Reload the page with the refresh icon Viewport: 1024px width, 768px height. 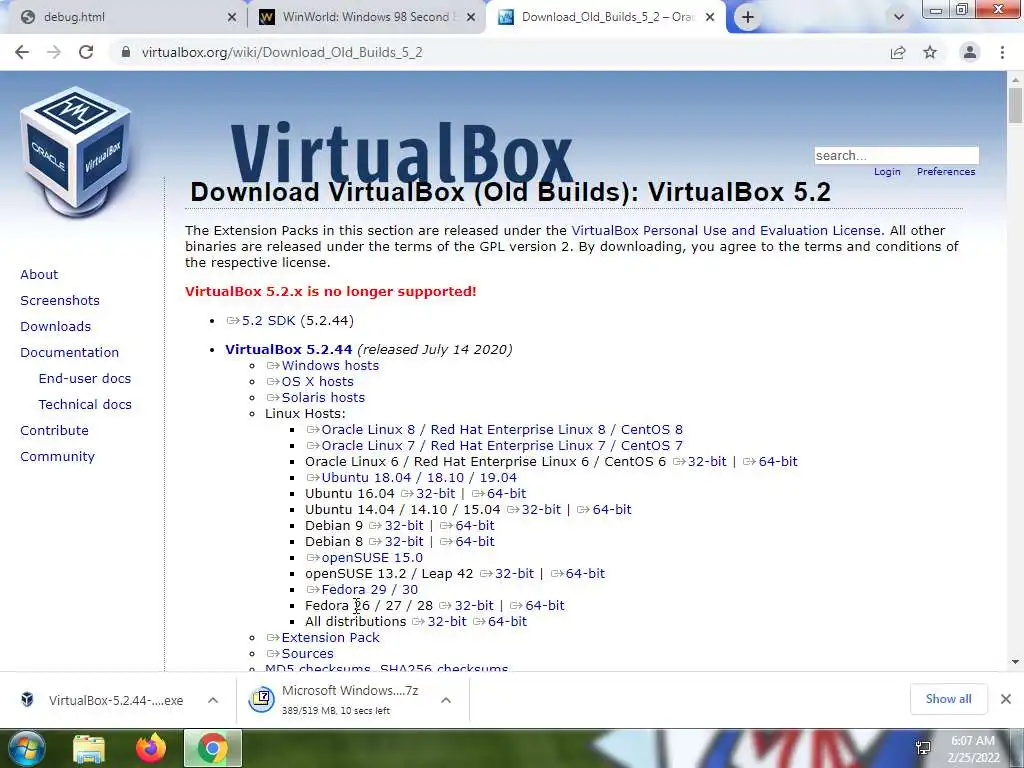[86, 52]
